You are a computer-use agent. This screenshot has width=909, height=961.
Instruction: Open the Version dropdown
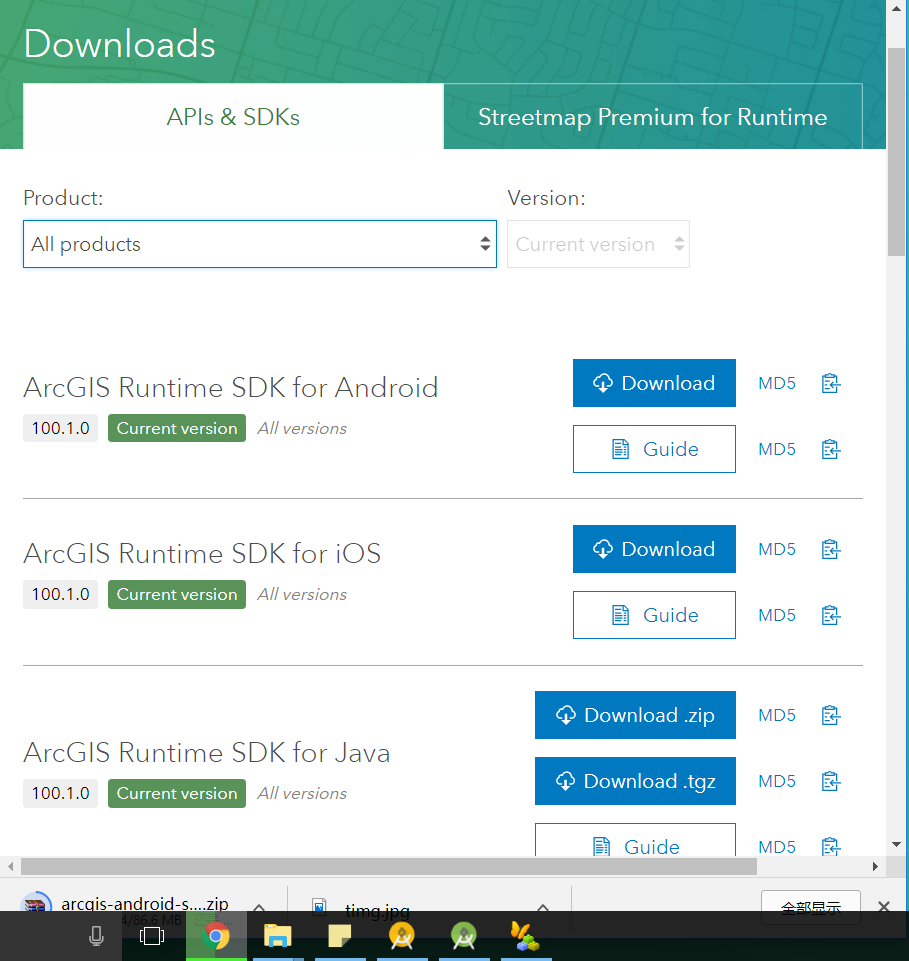point(597,243)
